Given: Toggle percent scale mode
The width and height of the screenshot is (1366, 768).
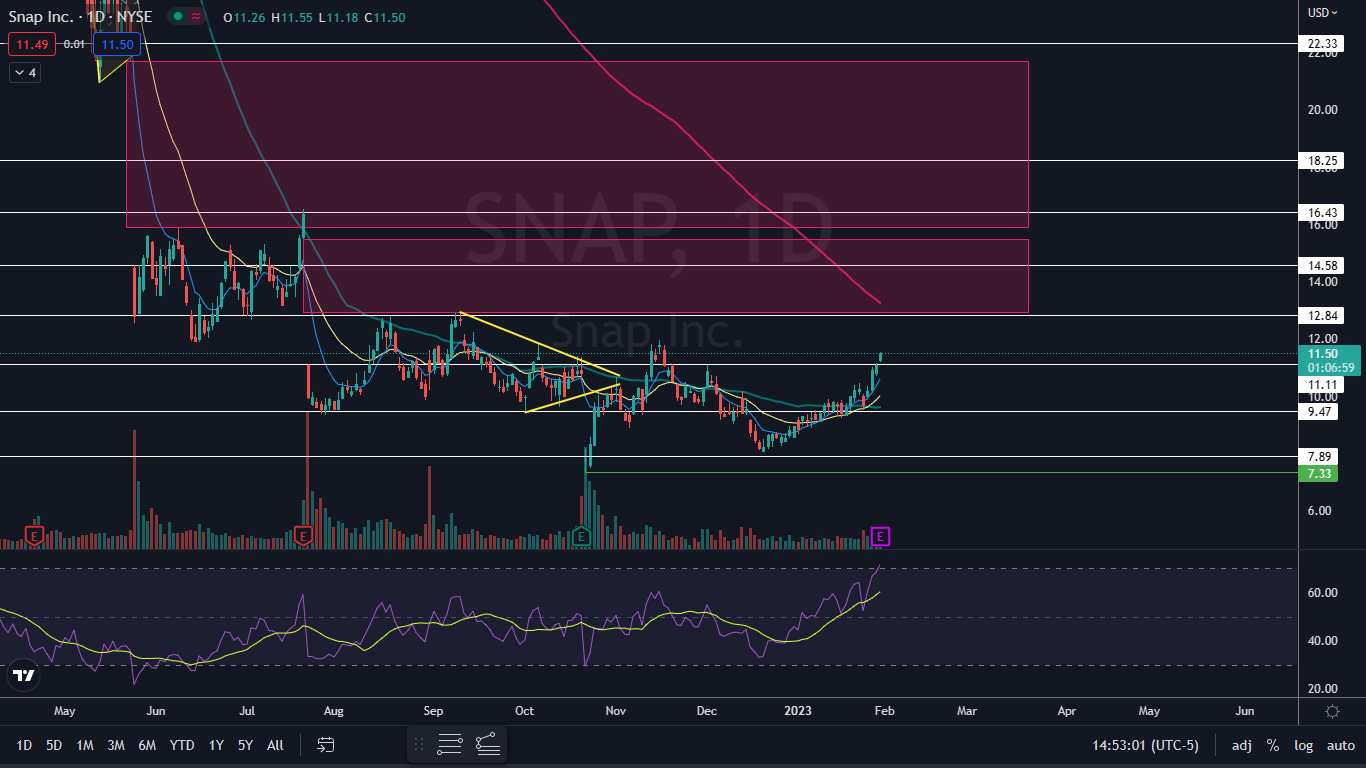Looking at the screenshot, I should click(x=1273, y=745).
